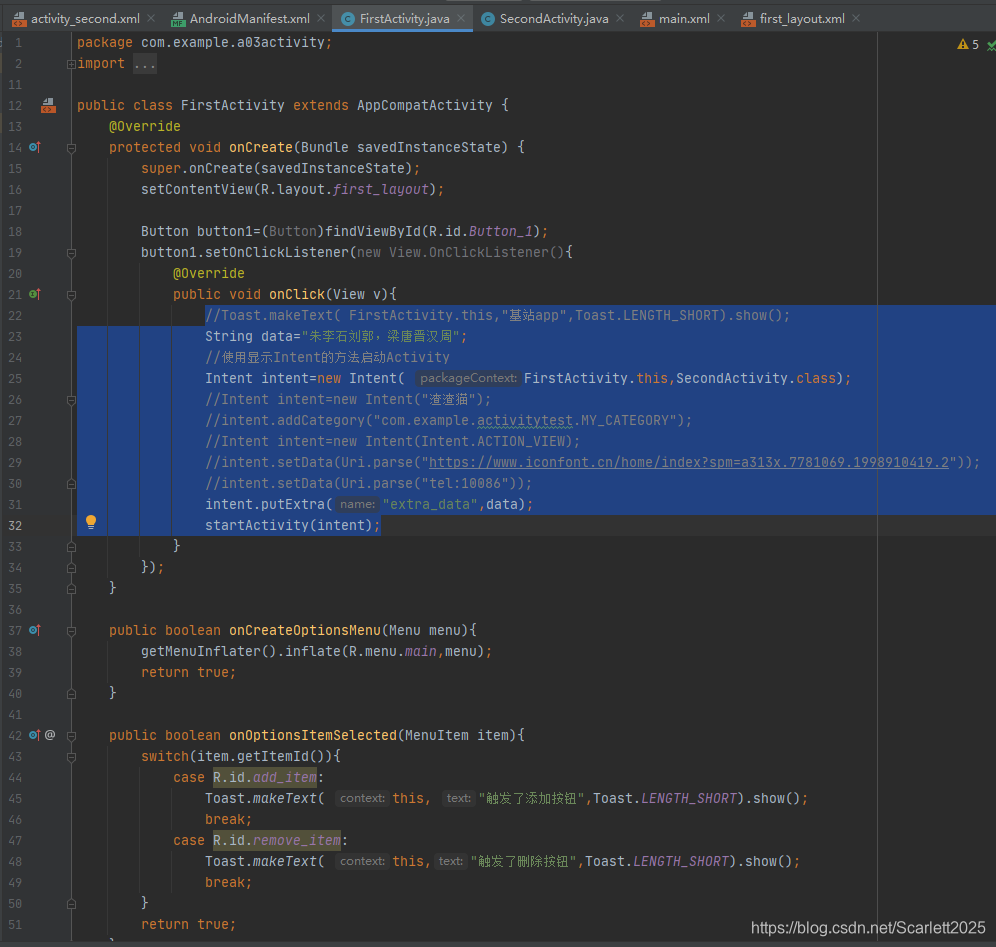Click the FirstActivity class name declaration

[x=232, y=105]
